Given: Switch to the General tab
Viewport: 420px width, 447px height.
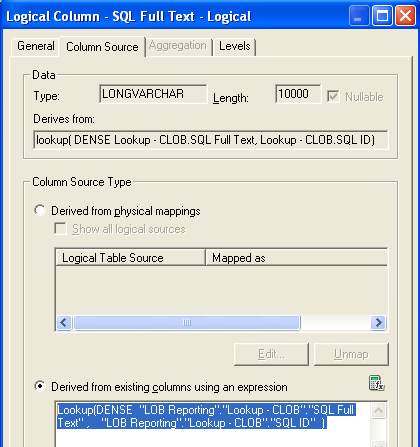Looking at the screenshot, I should (36, 46).
